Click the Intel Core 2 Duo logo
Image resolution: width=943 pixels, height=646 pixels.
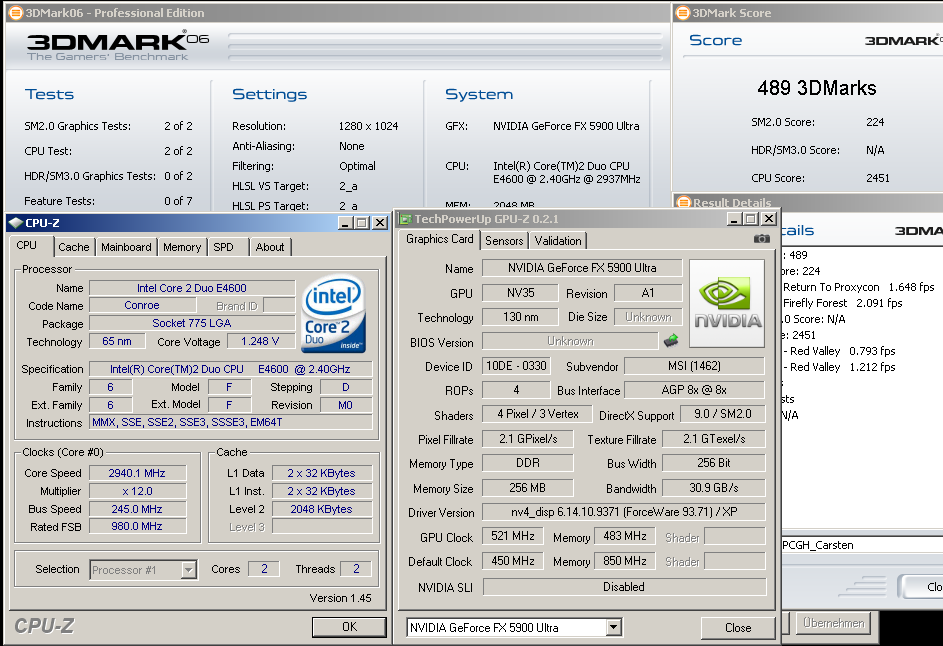334,314
